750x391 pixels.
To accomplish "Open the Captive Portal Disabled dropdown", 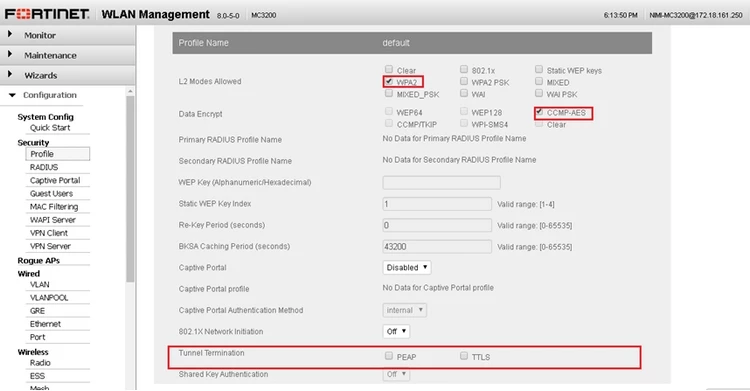I will pos(407,268).
